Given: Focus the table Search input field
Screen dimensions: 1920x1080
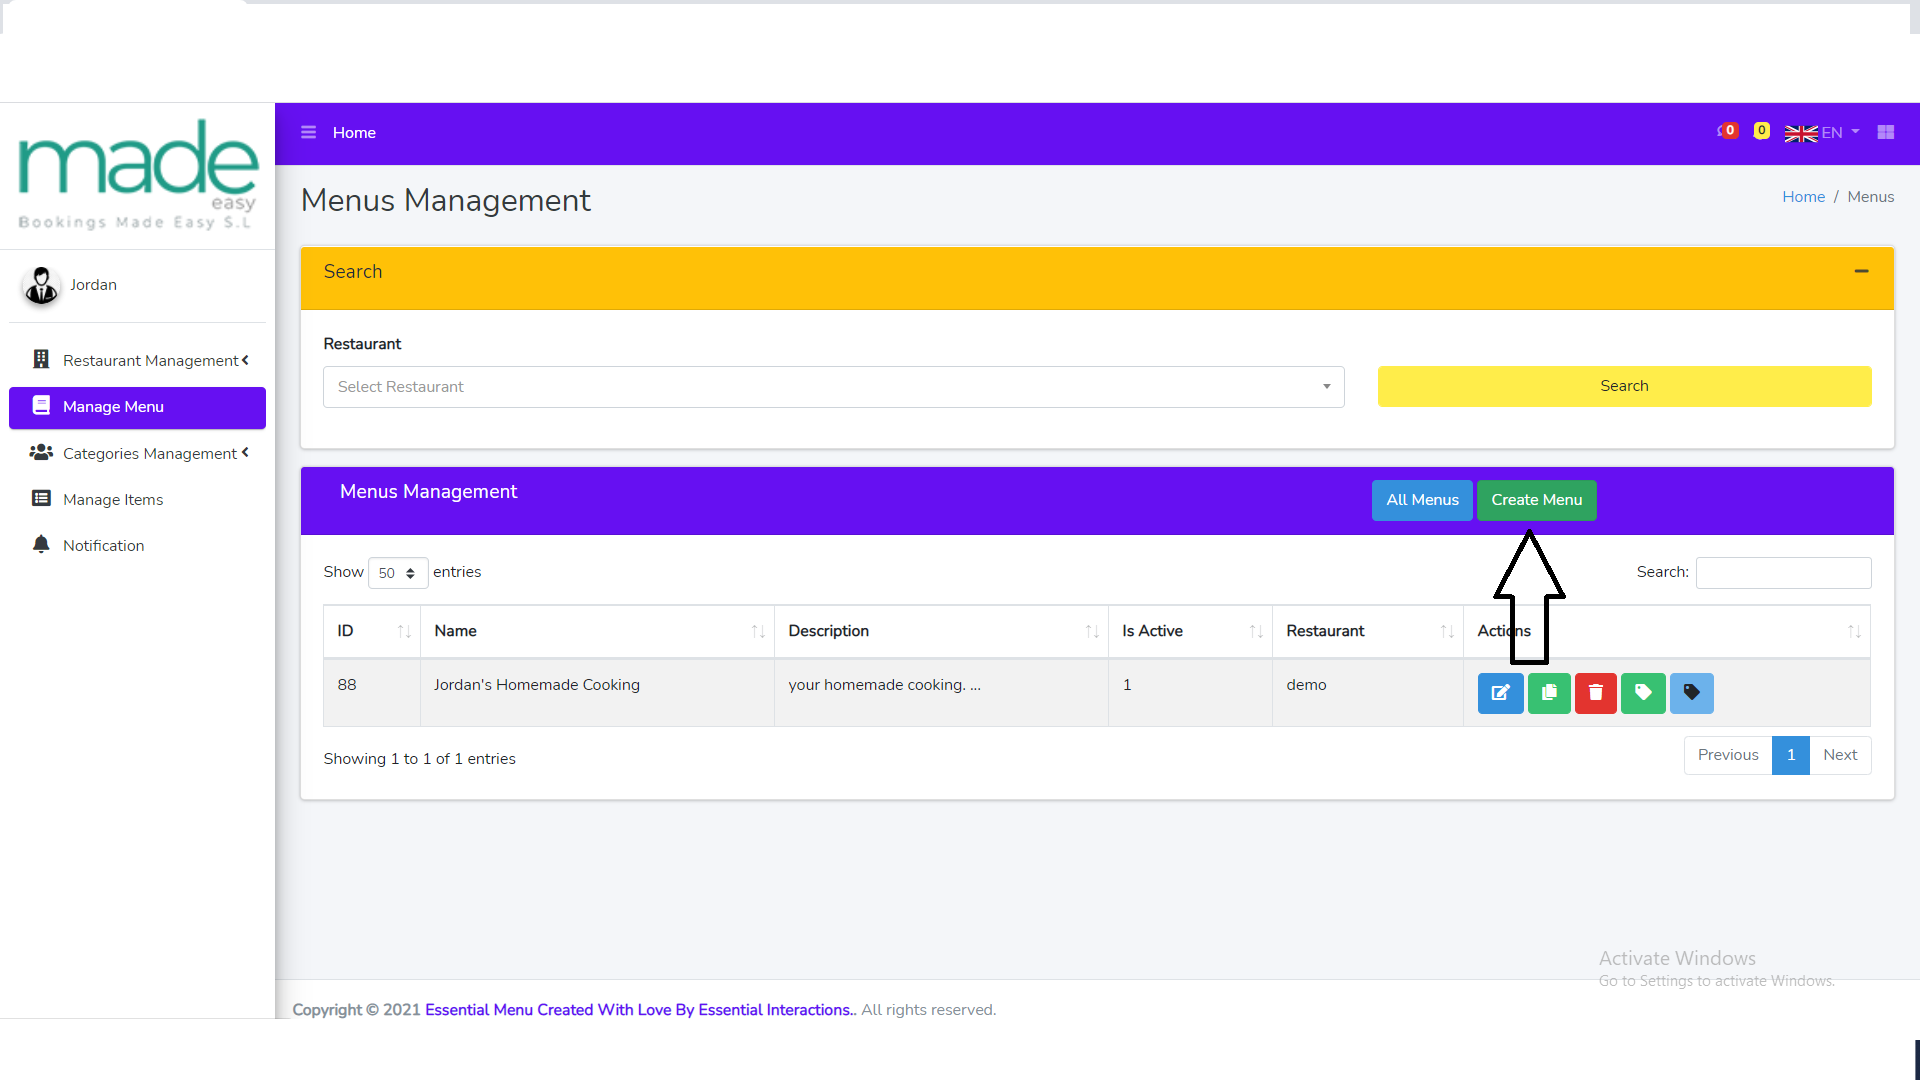Looking at the screenshot, I should pyautogui.click(x=1783, y=572).
